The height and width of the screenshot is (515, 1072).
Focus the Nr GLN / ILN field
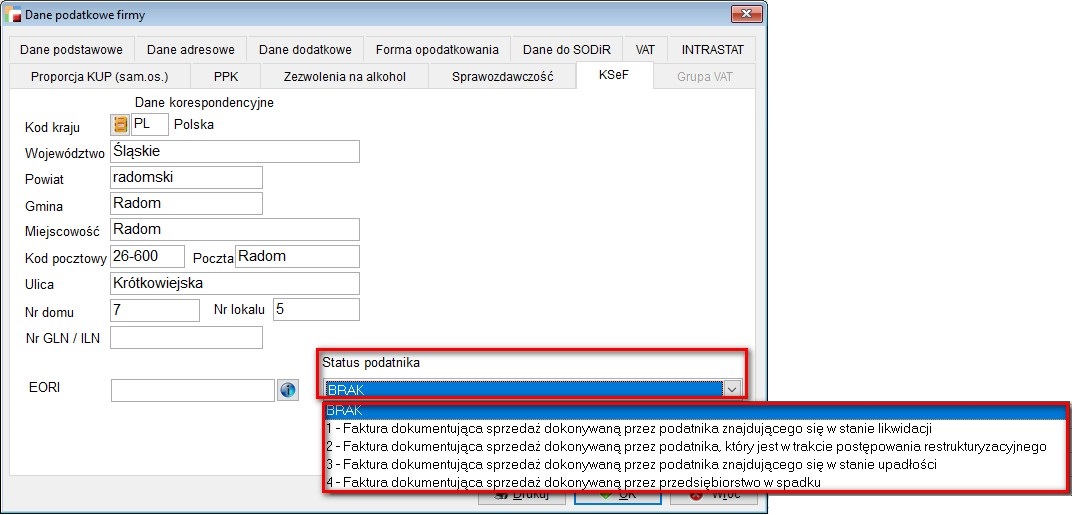point(186,337)
